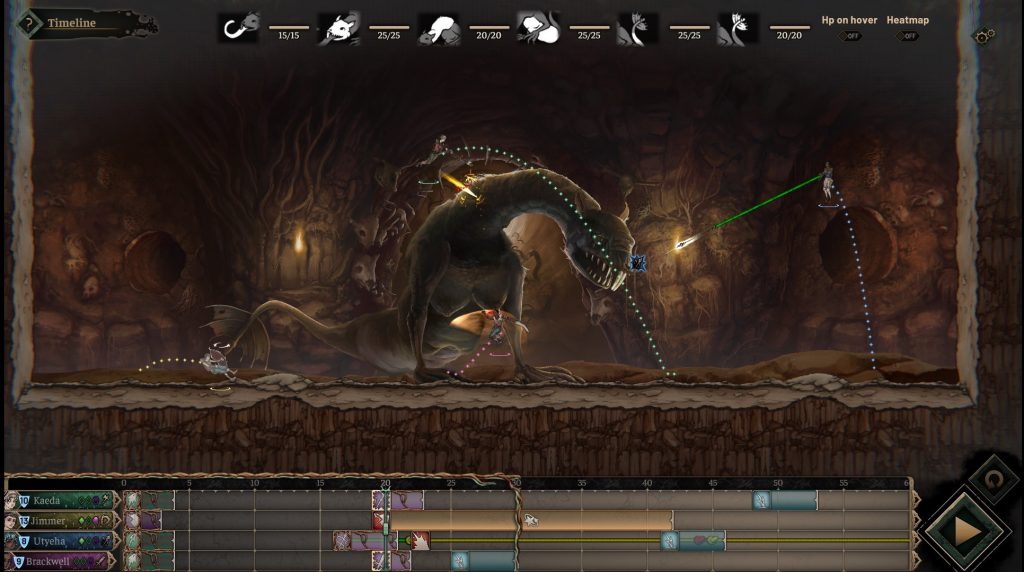Select the monster head part with 25/25 HP
This screenshot has height=572, width=1024.
point(339,27)
